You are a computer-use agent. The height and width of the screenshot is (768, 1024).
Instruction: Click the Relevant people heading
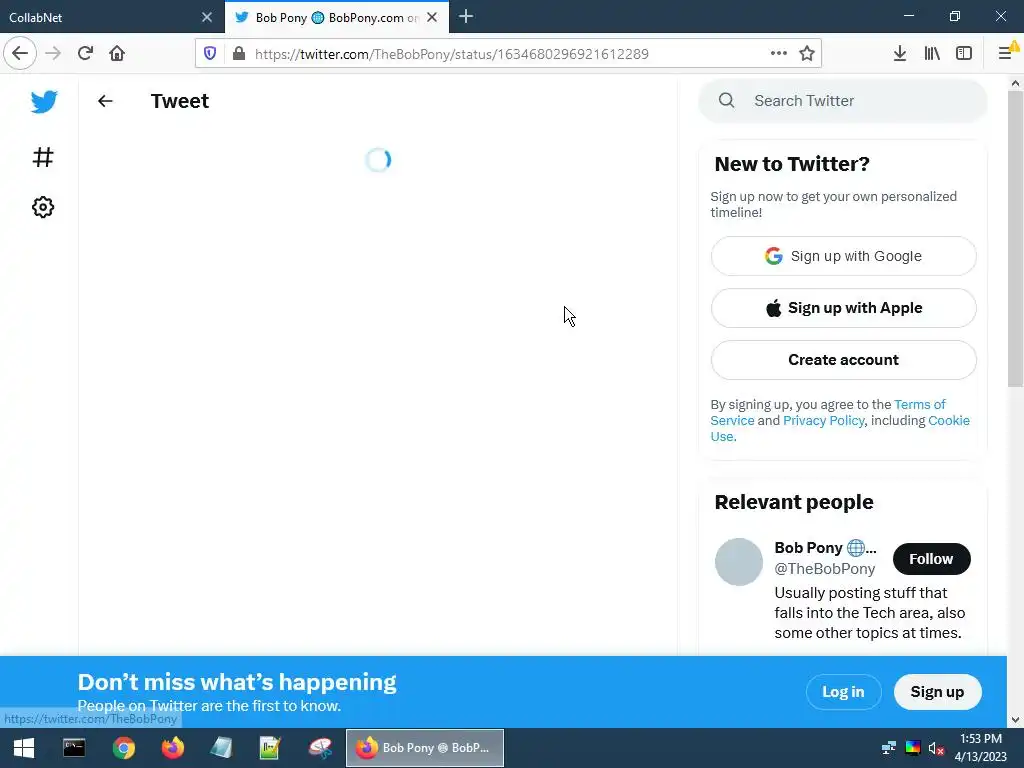click(794, 502)
